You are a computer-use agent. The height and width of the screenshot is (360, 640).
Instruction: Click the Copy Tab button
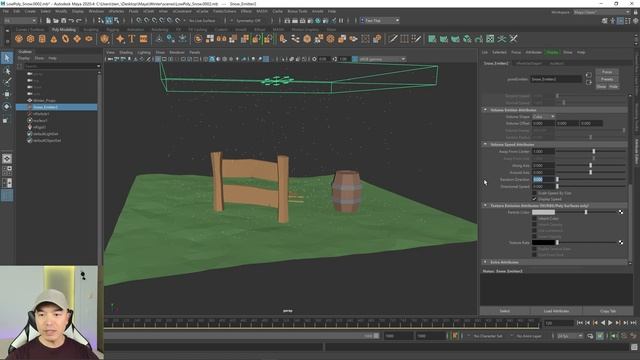(x=608, y=311)
